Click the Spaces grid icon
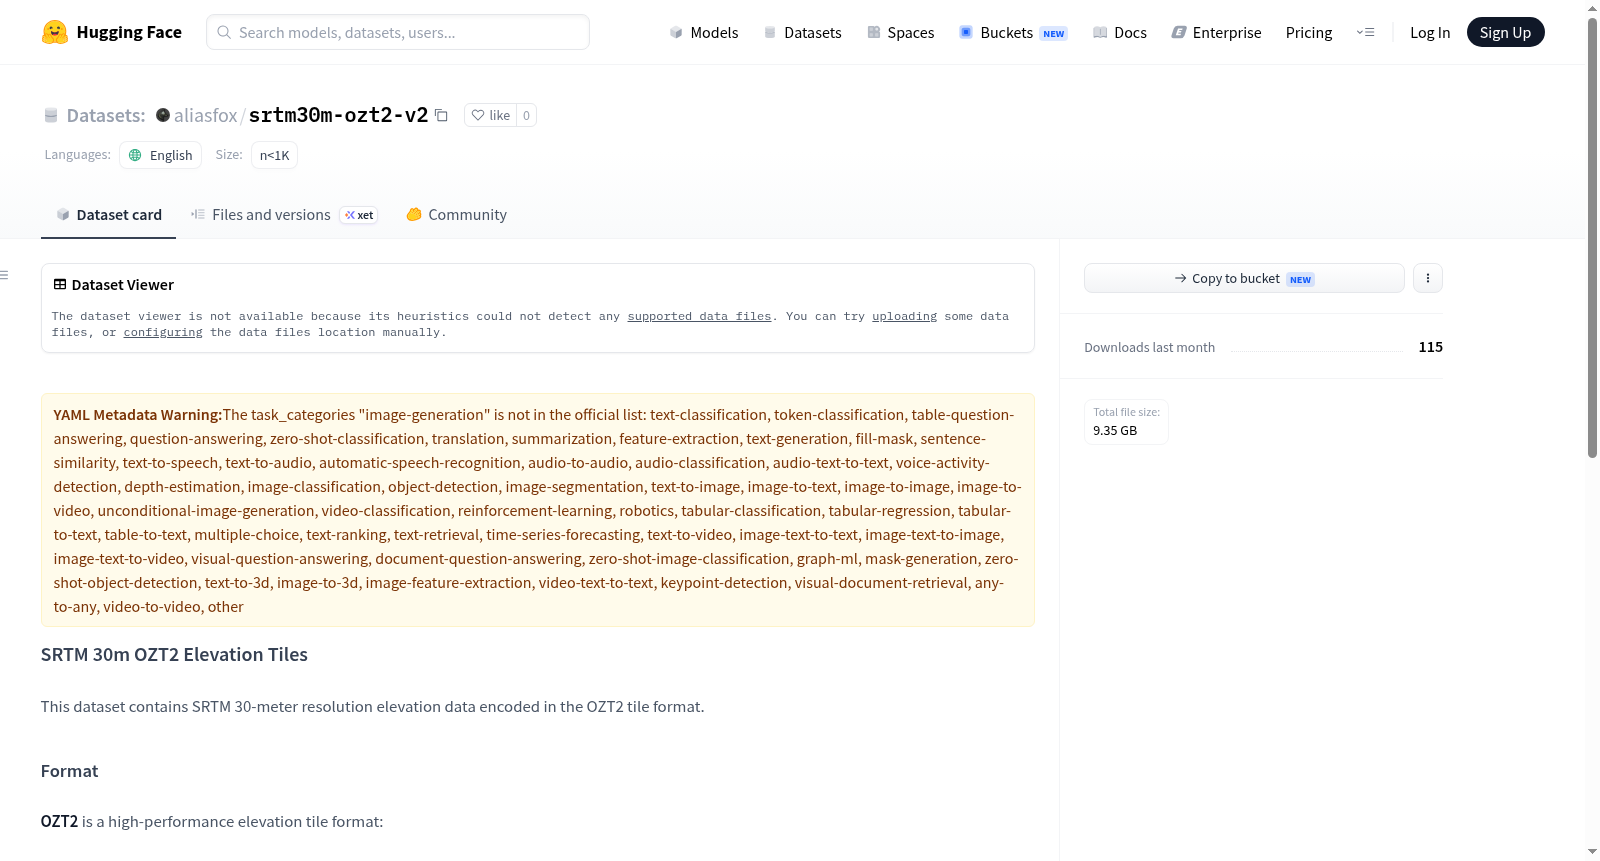The width and height of the screenshot is (1600, 861). (874, 32)
